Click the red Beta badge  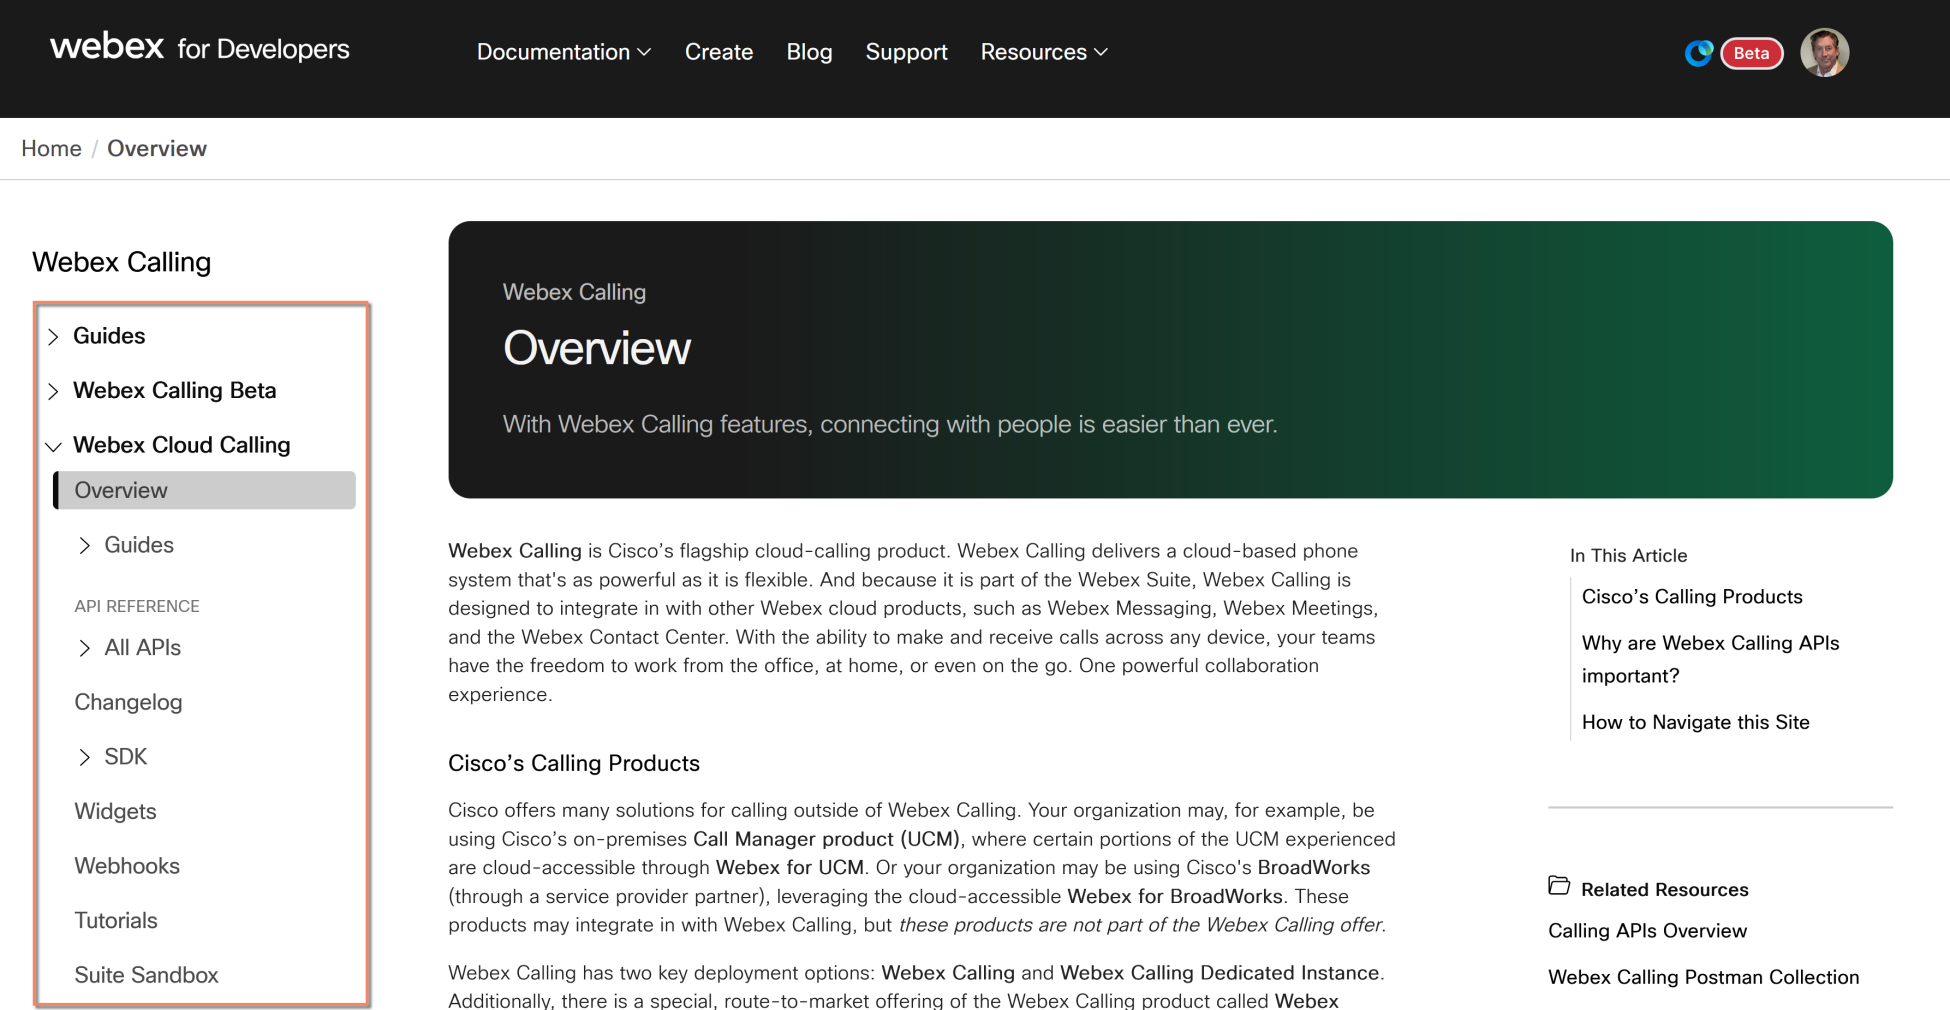(1751, 53)
